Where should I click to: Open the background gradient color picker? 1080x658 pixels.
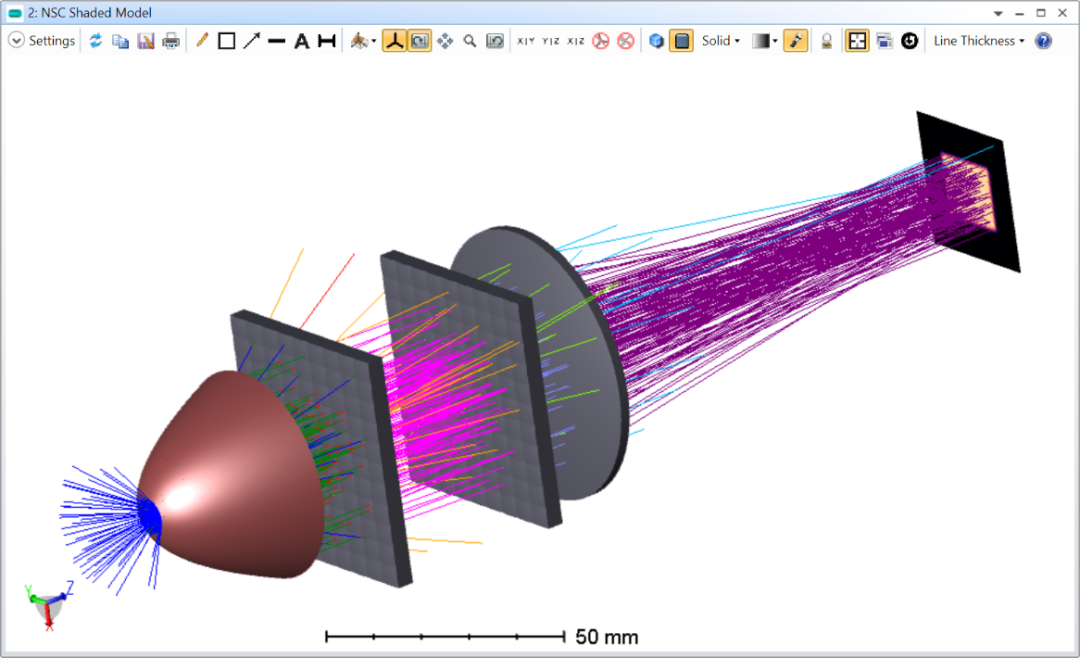(762, 40)
